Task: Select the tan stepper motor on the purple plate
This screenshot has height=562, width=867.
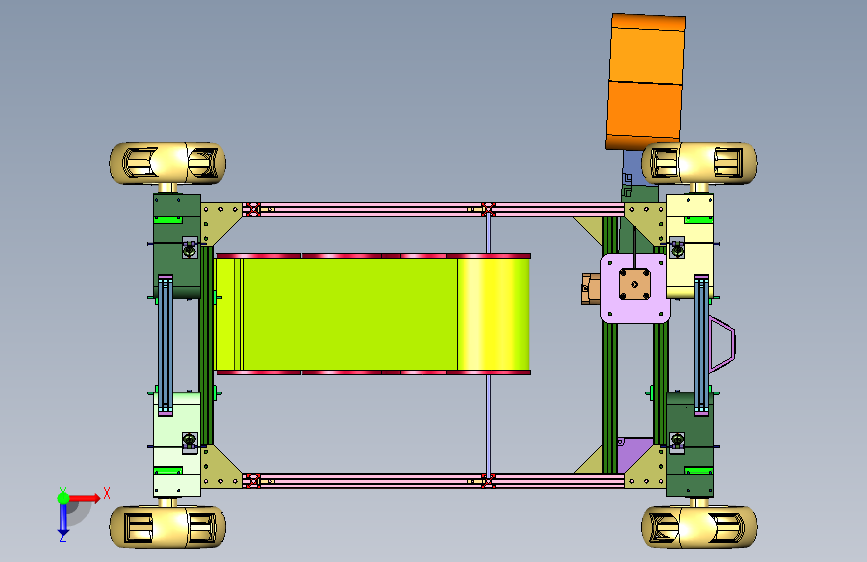Action: [x=634, y=284]
